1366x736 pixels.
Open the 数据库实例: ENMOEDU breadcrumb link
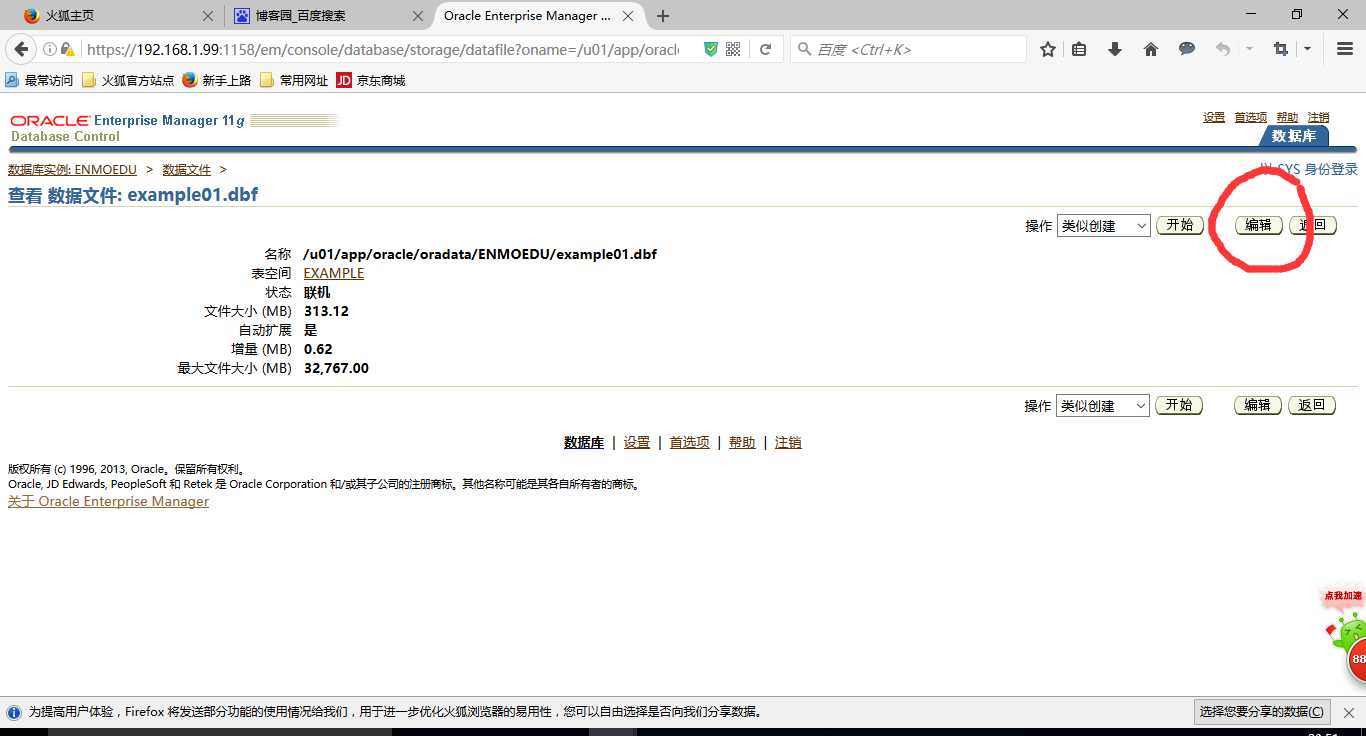[x=72, y=170]
